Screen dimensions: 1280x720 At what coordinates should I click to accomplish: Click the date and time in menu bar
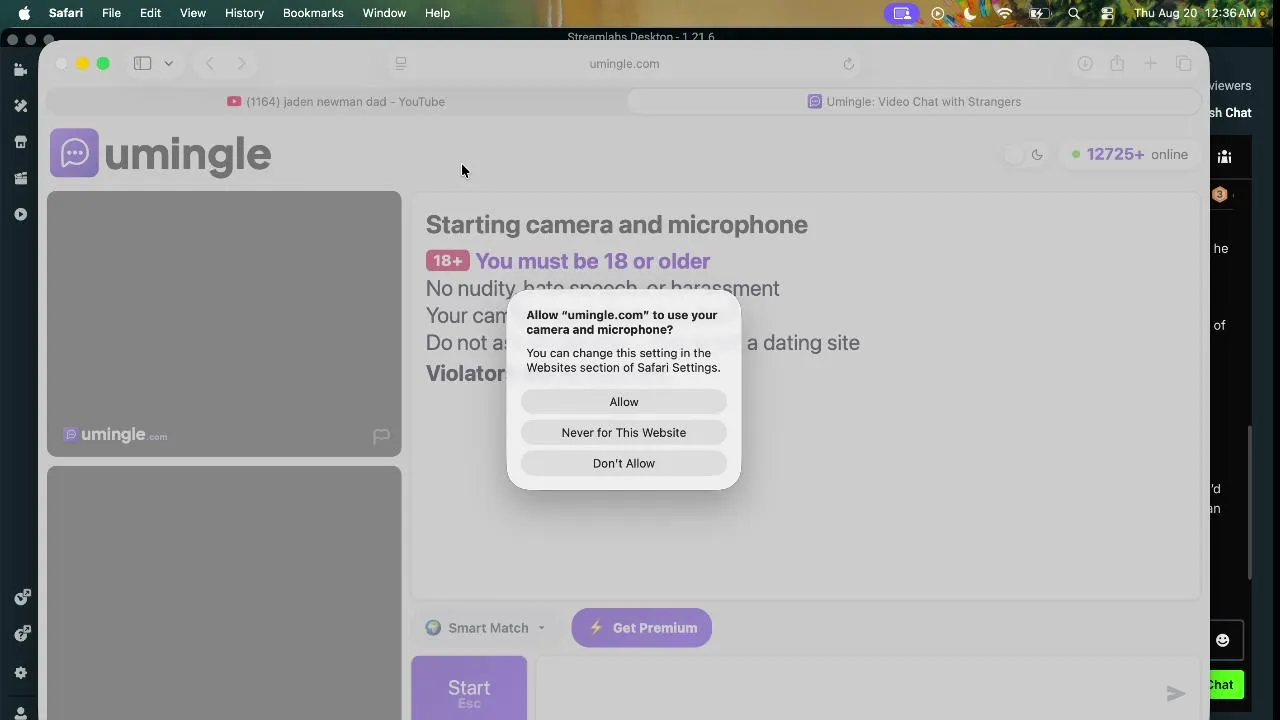tap(1194, 13)
